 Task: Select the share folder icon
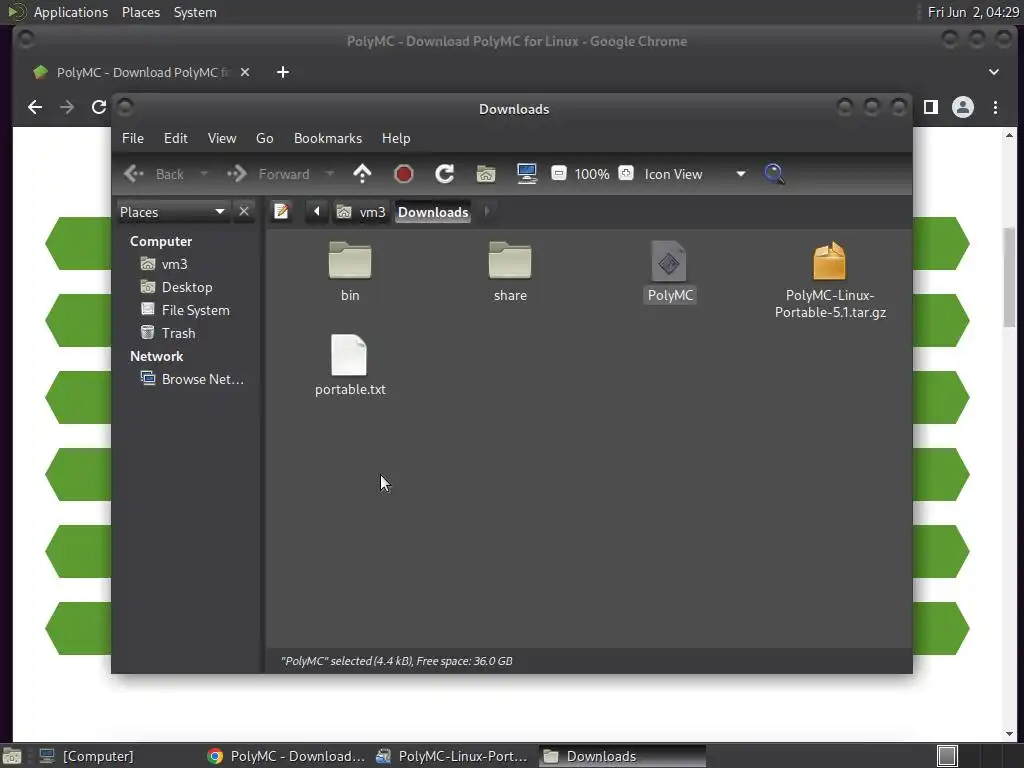510,261
